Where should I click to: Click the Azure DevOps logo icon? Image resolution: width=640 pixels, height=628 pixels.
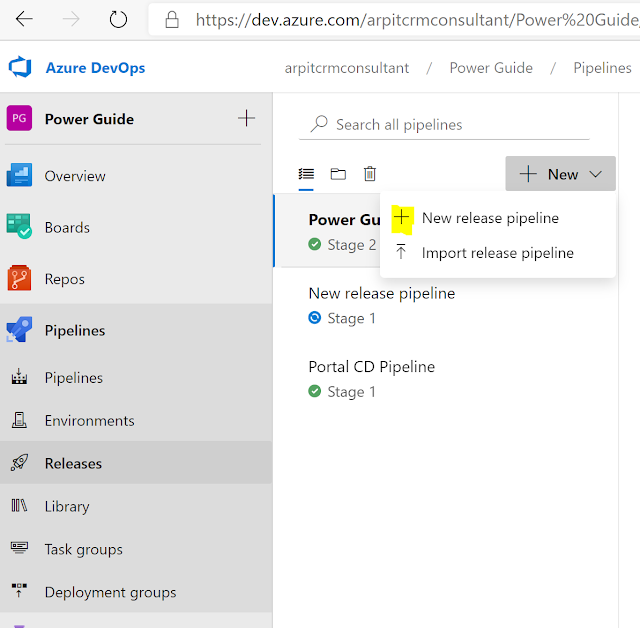click(20, 67)
